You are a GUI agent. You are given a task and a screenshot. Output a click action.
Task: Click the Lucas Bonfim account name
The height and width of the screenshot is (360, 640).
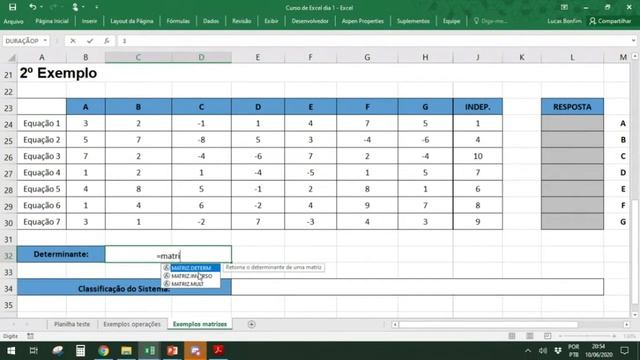(x=564, y=21)
